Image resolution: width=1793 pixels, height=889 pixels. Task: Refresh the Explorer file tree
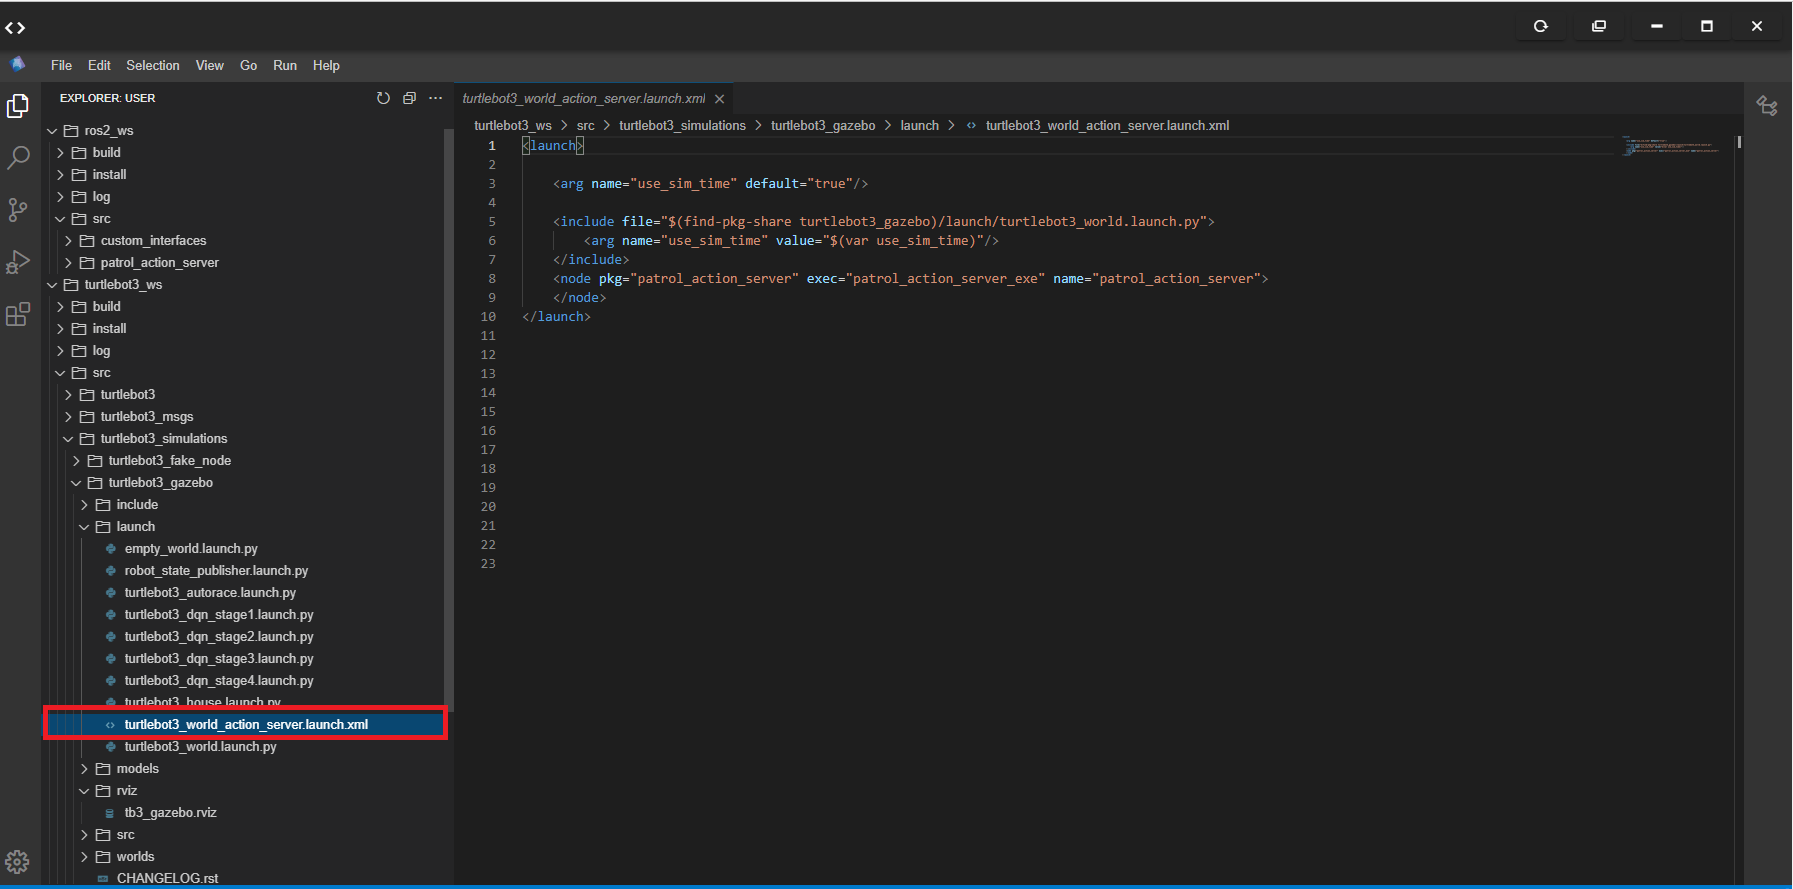tap(383, 98)
